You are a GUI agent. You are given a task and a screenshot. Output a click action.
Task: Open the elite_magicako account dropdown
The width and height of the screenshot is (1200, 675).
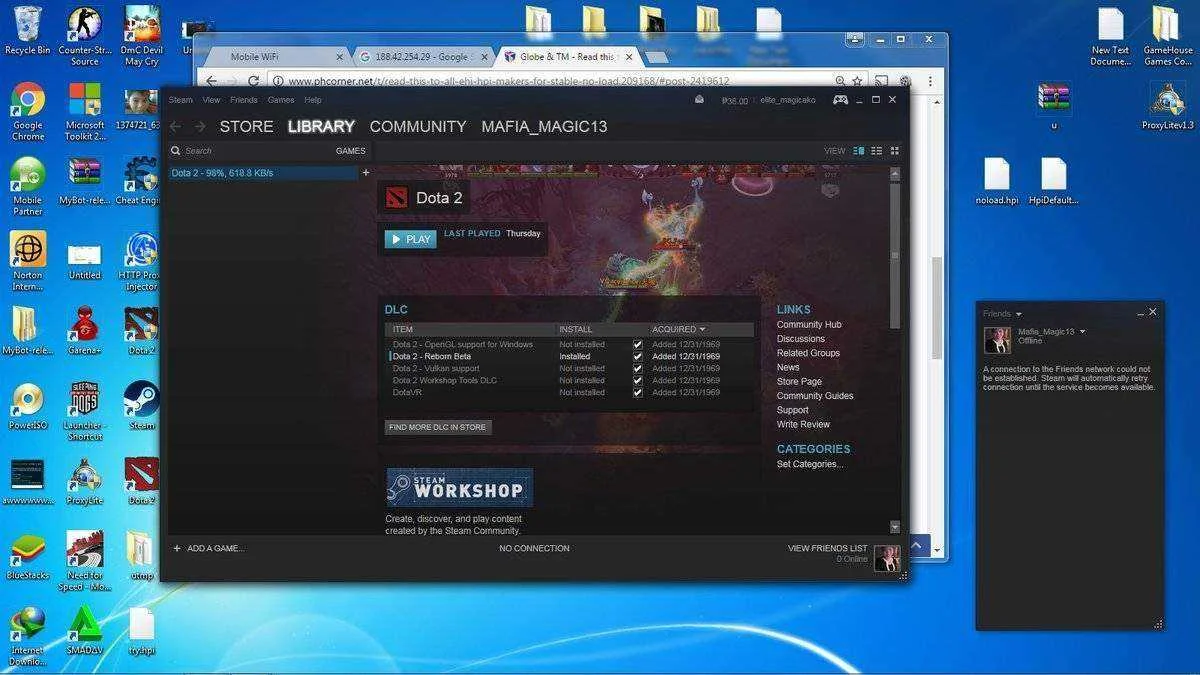pyautogui.click(x=789, y=100)
